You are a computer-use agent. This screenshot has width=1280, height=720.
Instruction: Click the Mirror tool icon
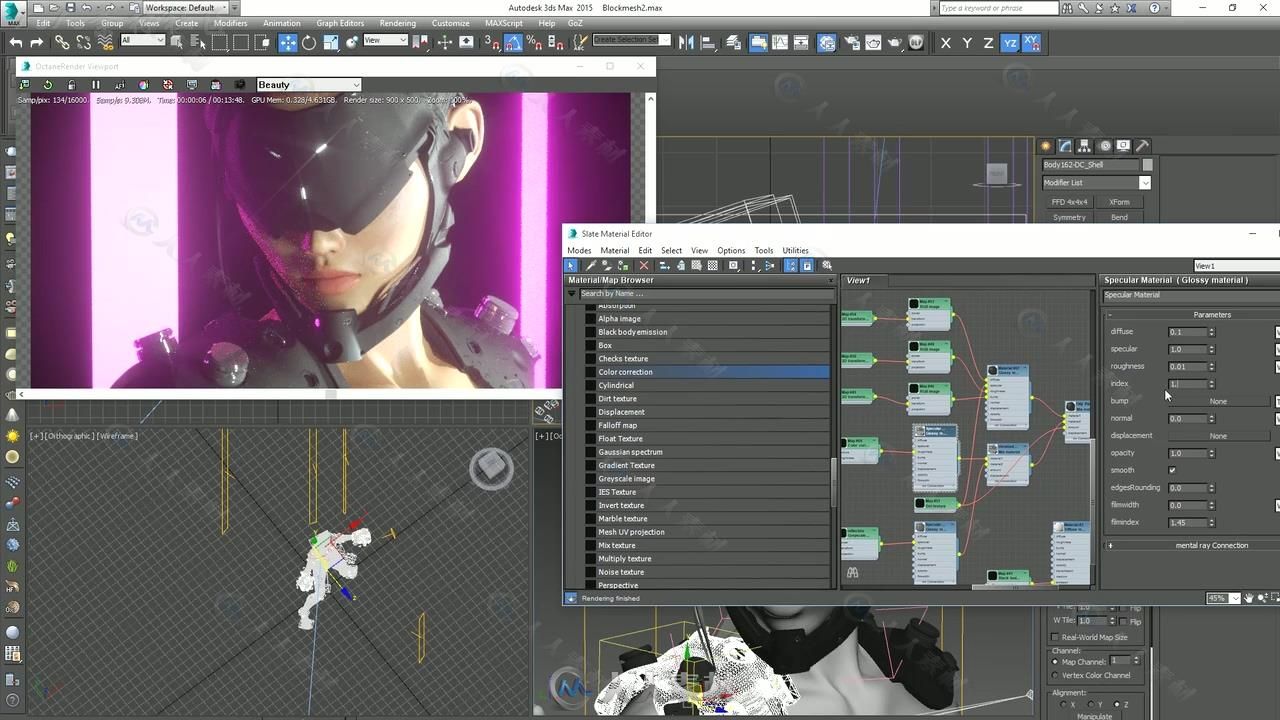686,42
